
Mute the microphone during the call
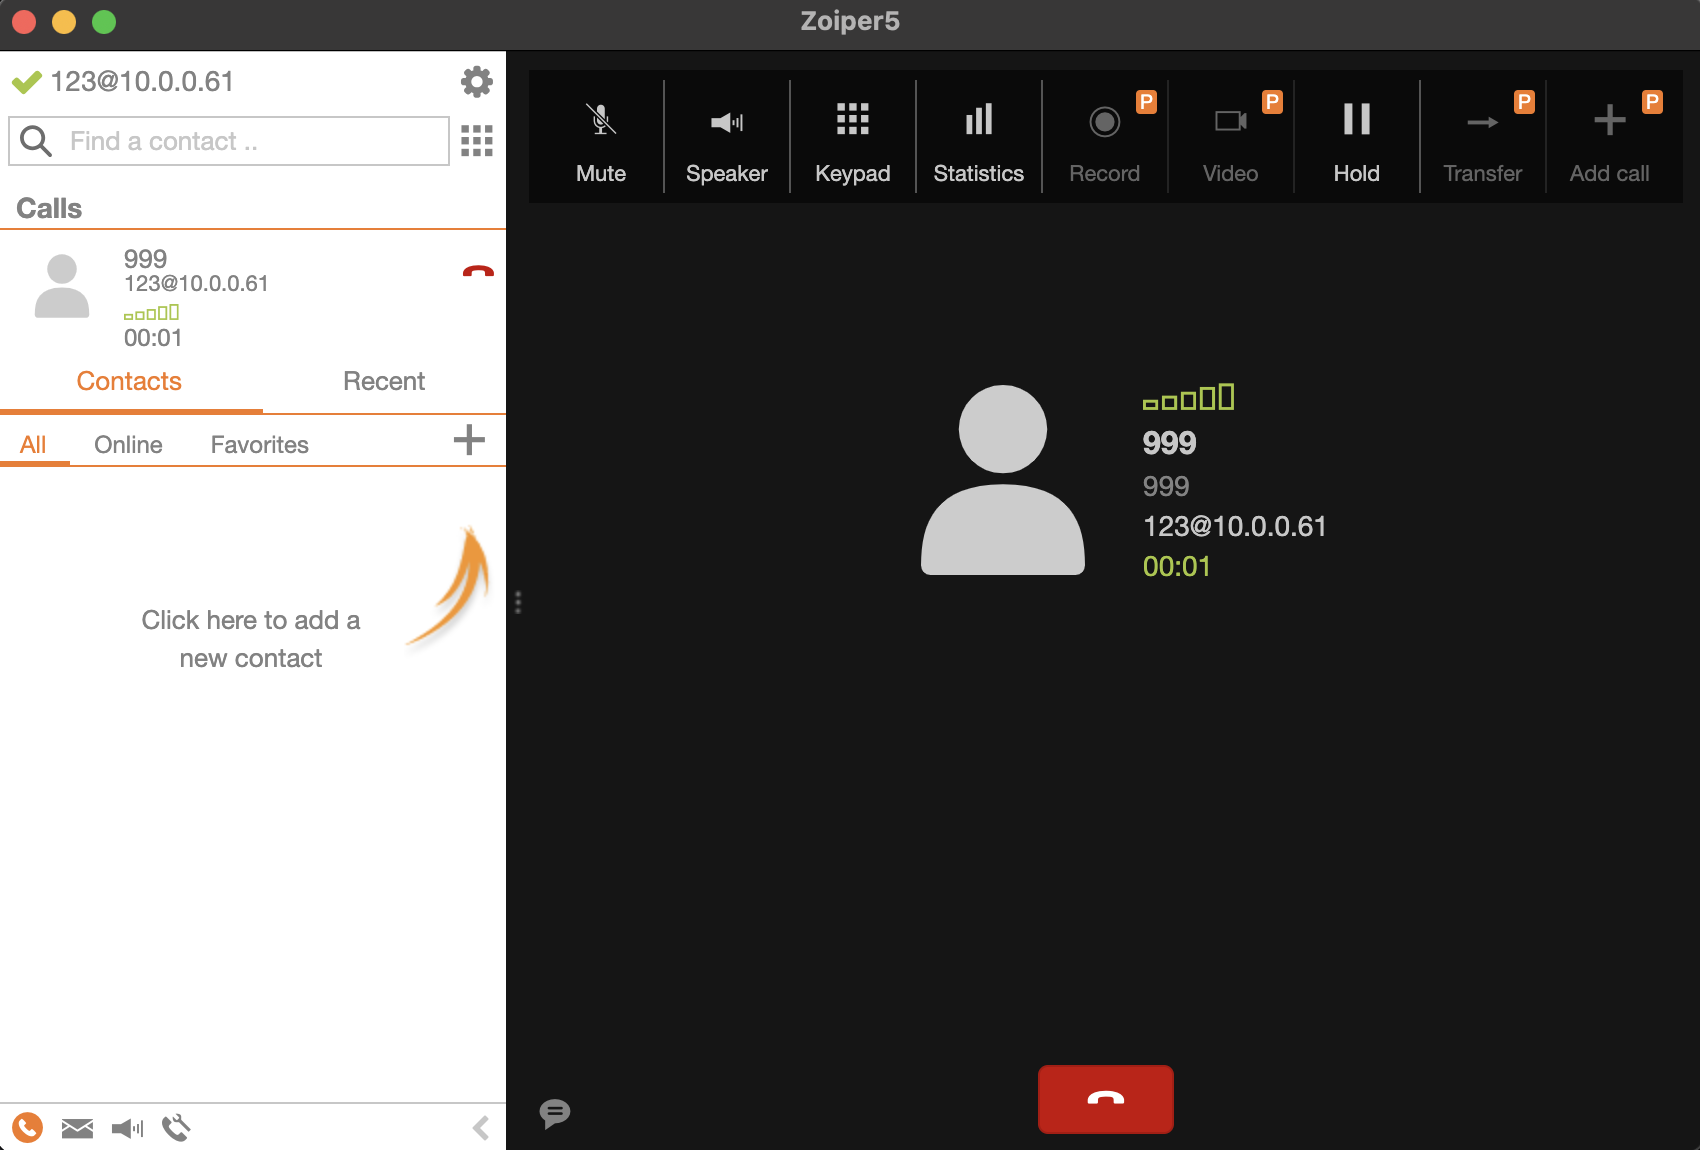click(x=600, y=138)
